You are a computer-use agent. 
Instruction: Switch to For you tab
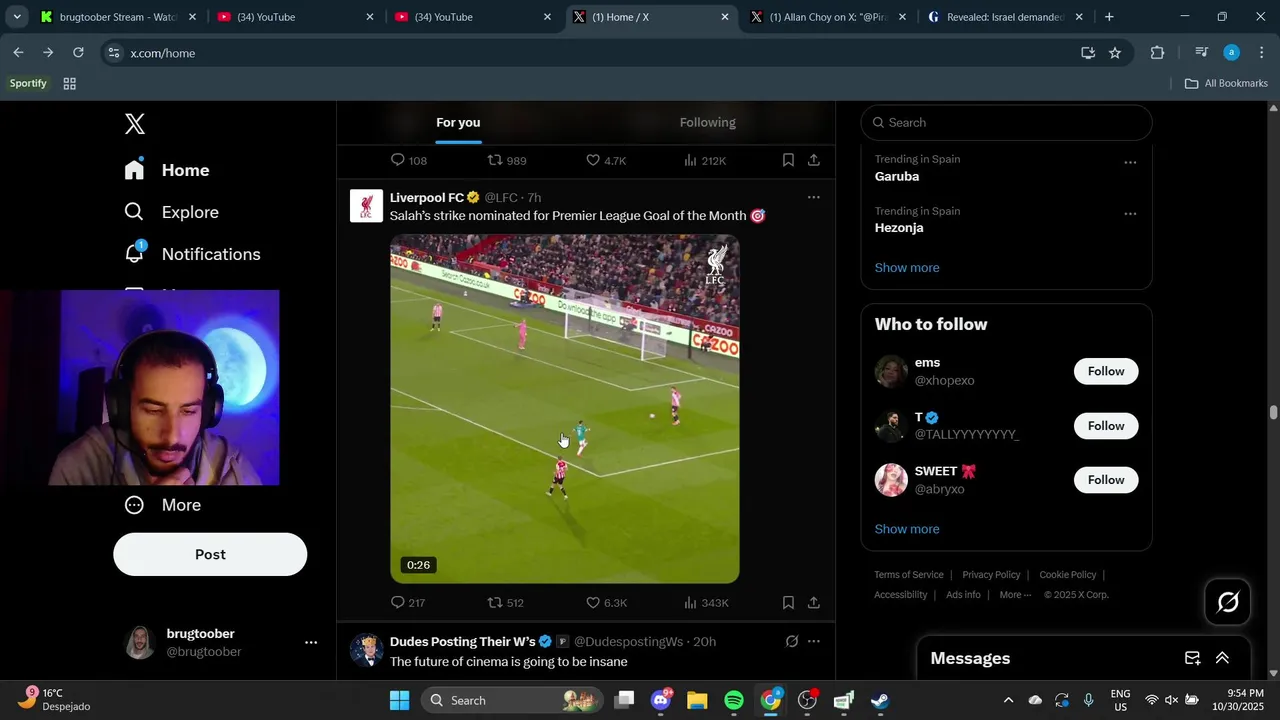coord(458,122)
